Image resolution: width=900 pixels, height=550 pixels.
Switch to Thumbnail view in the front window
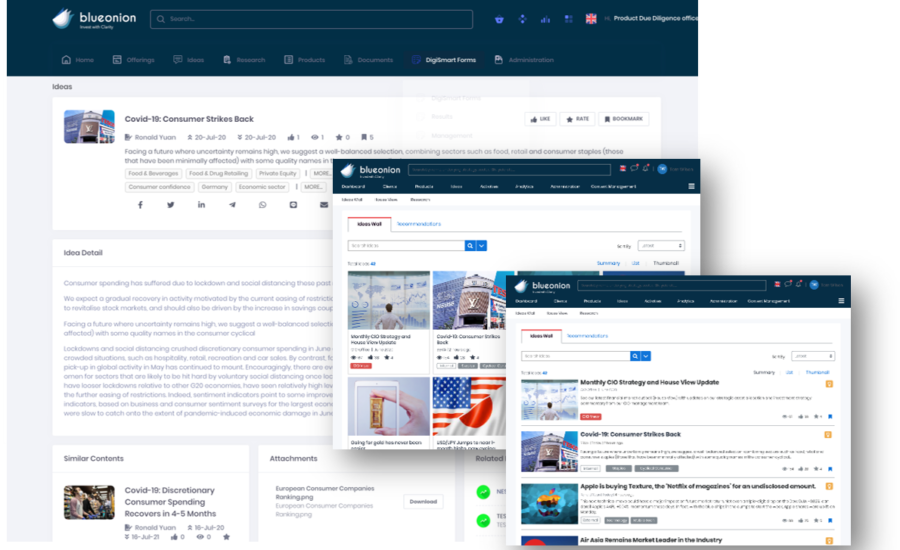(x=817, y=372)
